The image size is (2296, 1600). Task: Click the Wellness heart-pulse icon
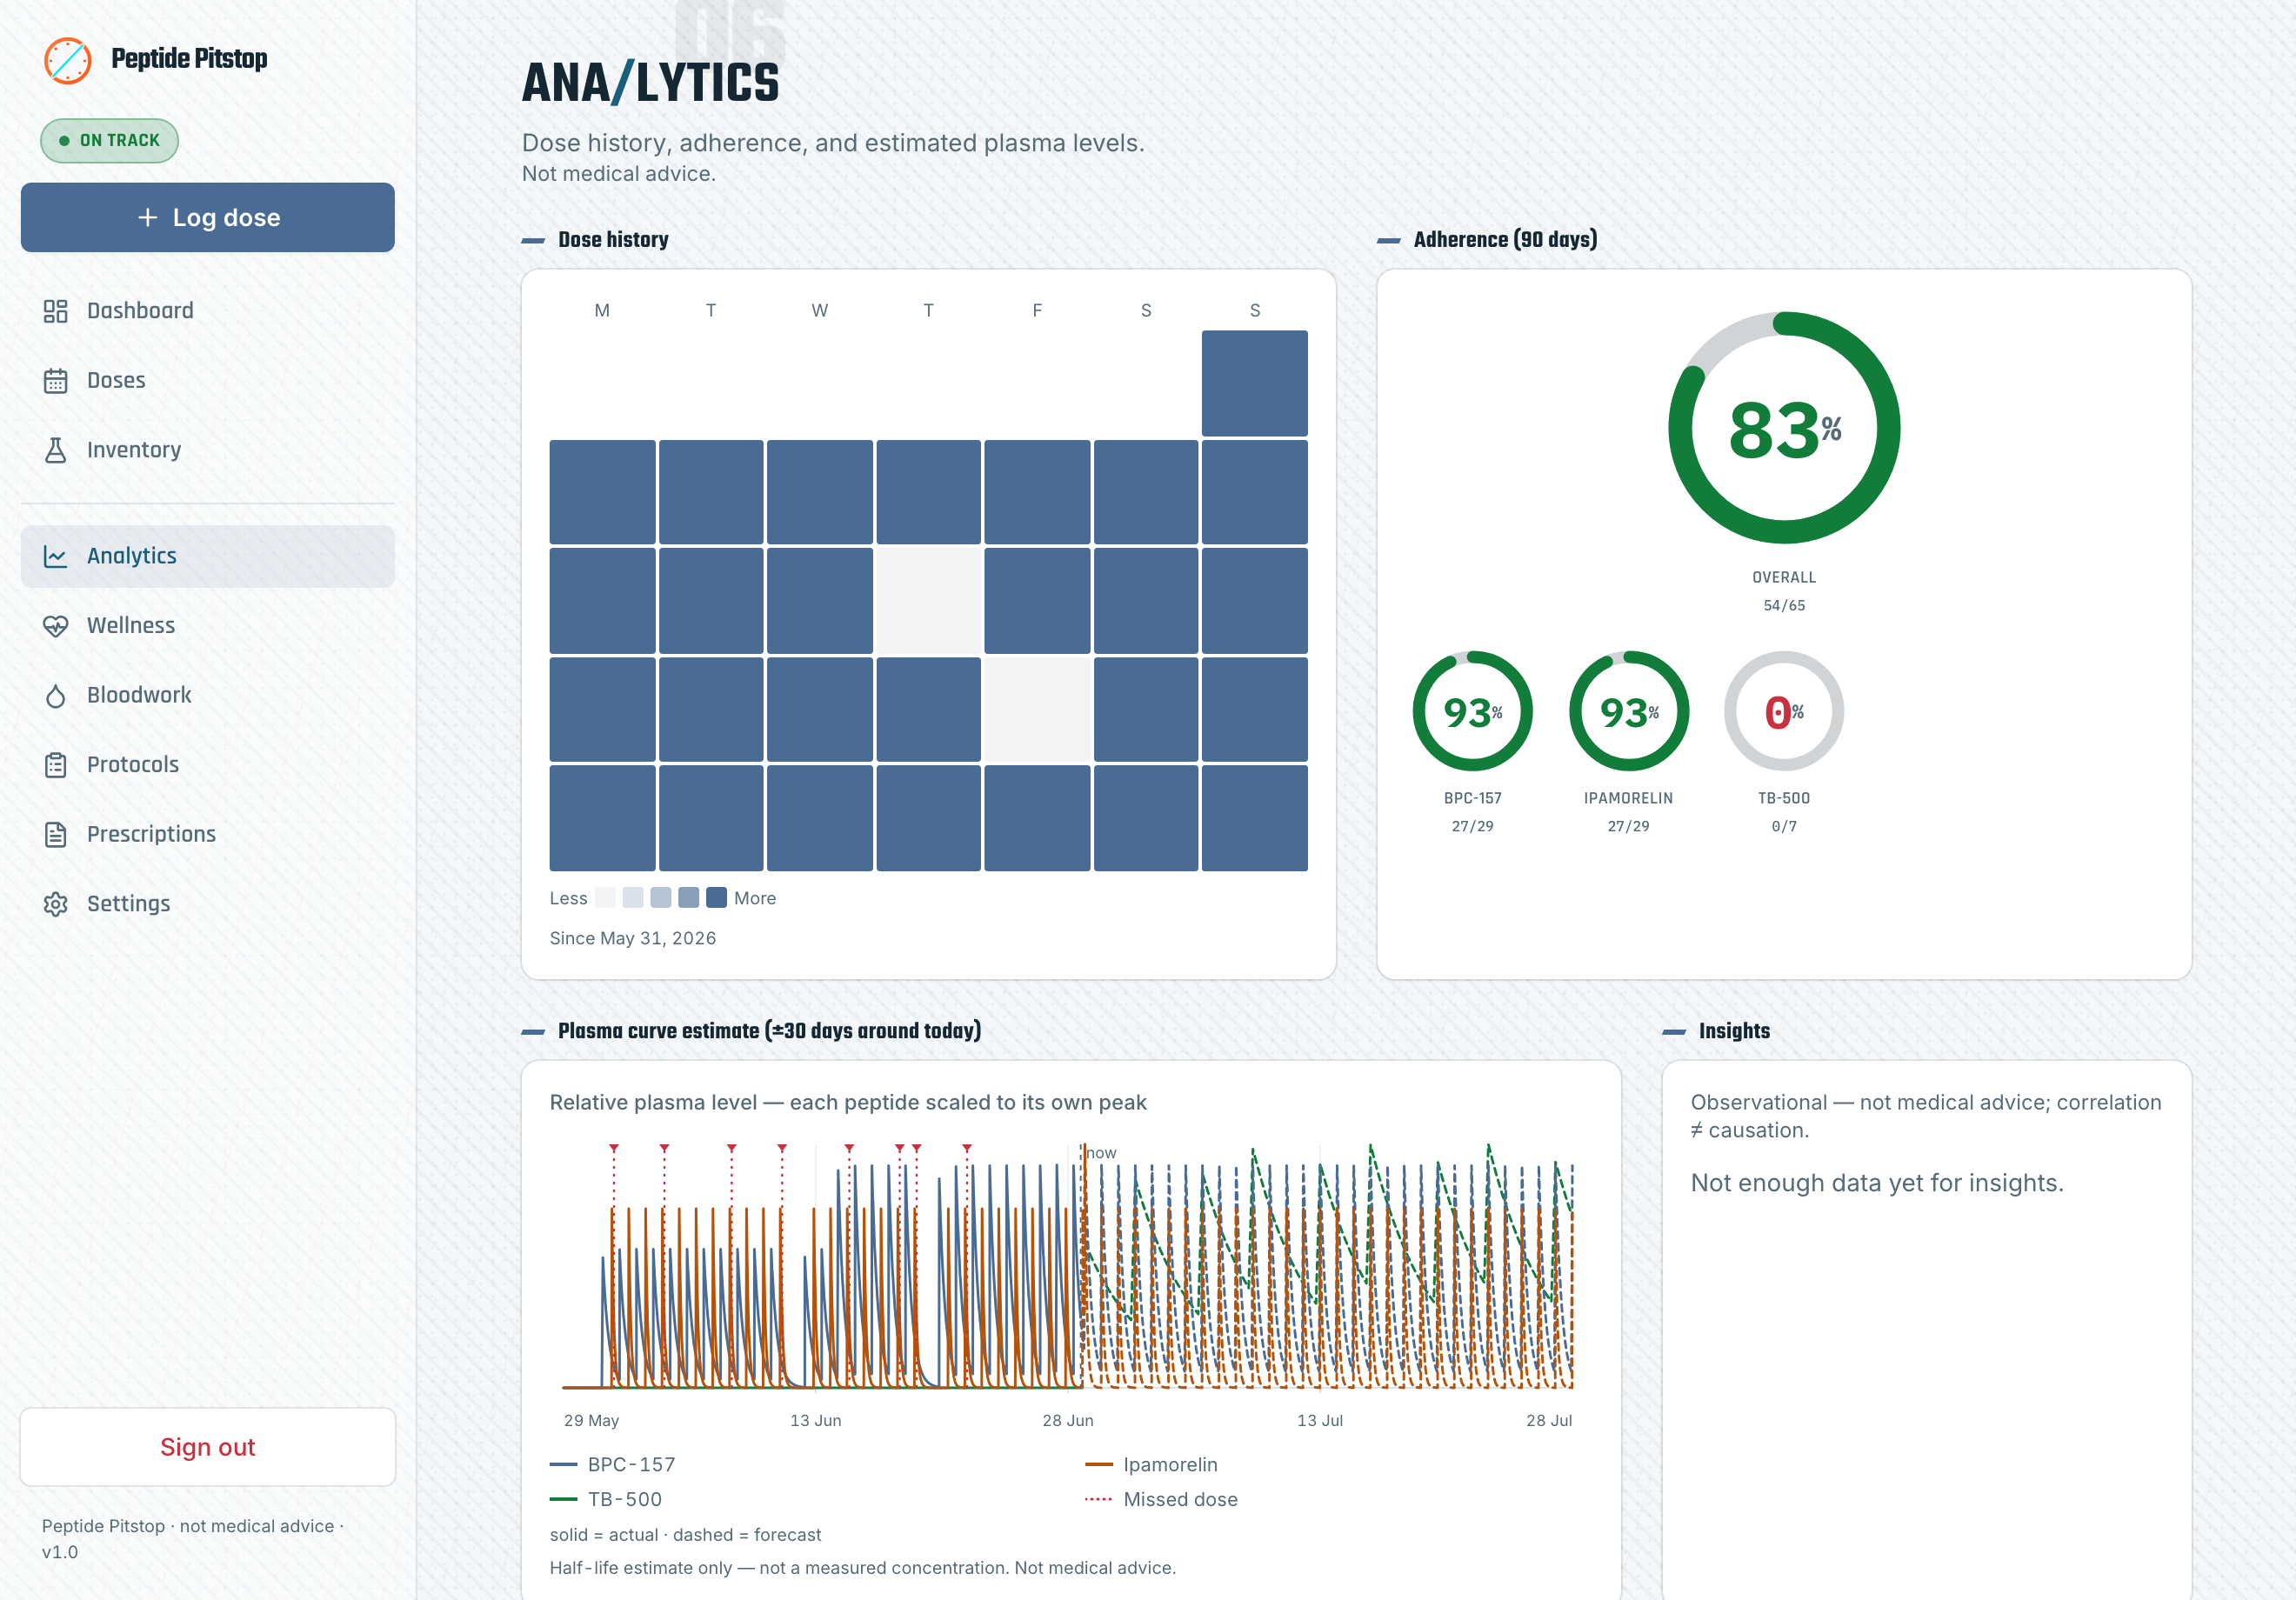[x=55, y=626]
